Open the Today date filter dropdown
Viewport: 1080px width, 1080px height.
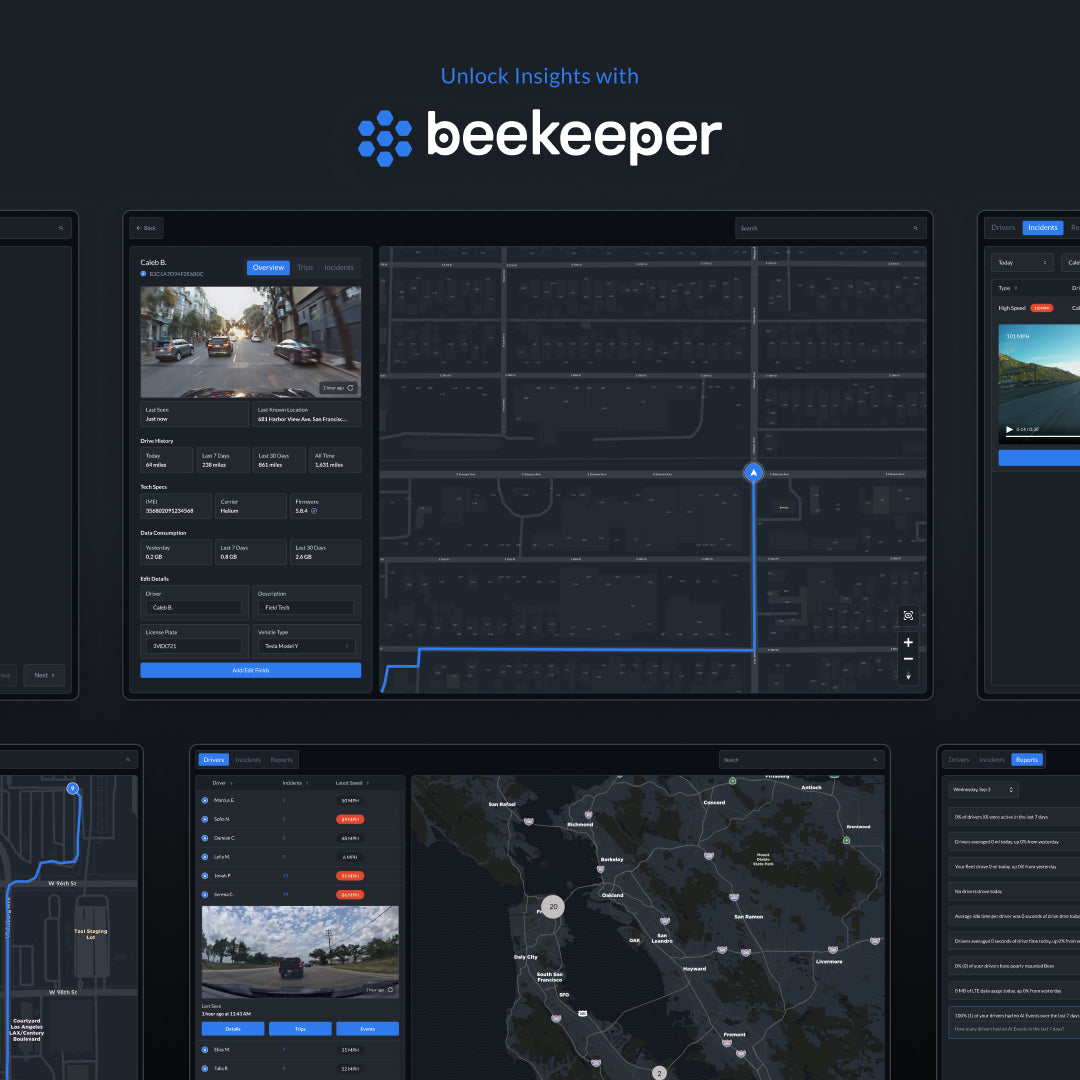(1021, 262)
